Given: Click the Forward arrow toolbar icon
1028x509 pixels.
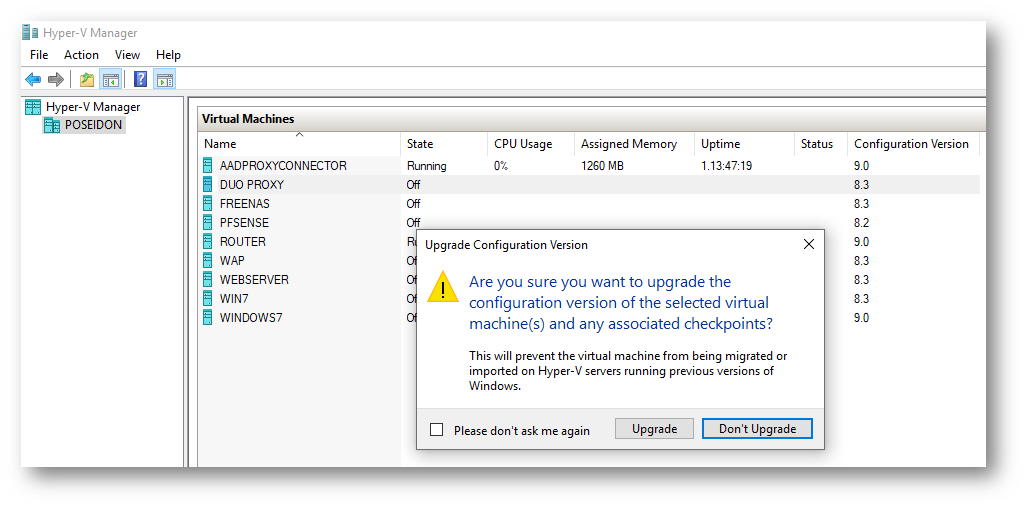Looking at the screenshot, I should pyautogui.click(x=55, y=80).
